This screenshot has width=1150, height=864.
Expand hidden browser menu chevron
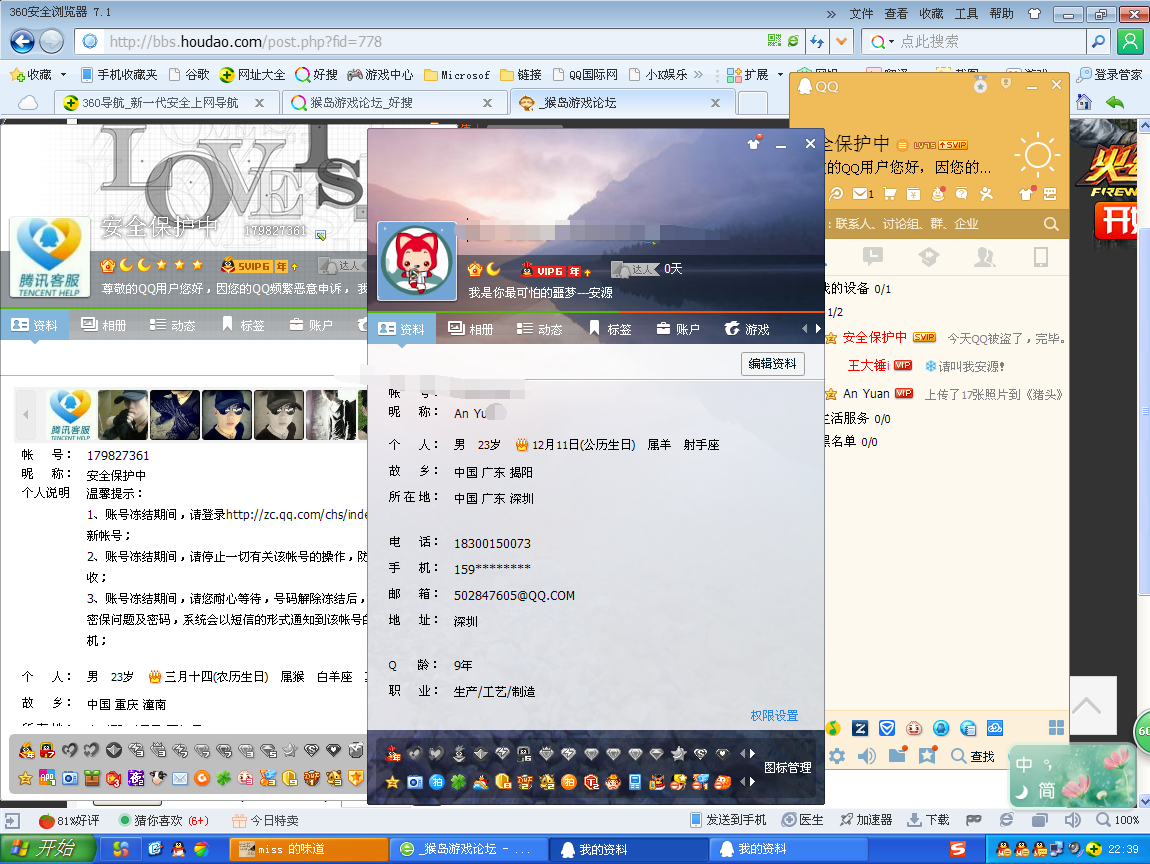tap(831, 14)
